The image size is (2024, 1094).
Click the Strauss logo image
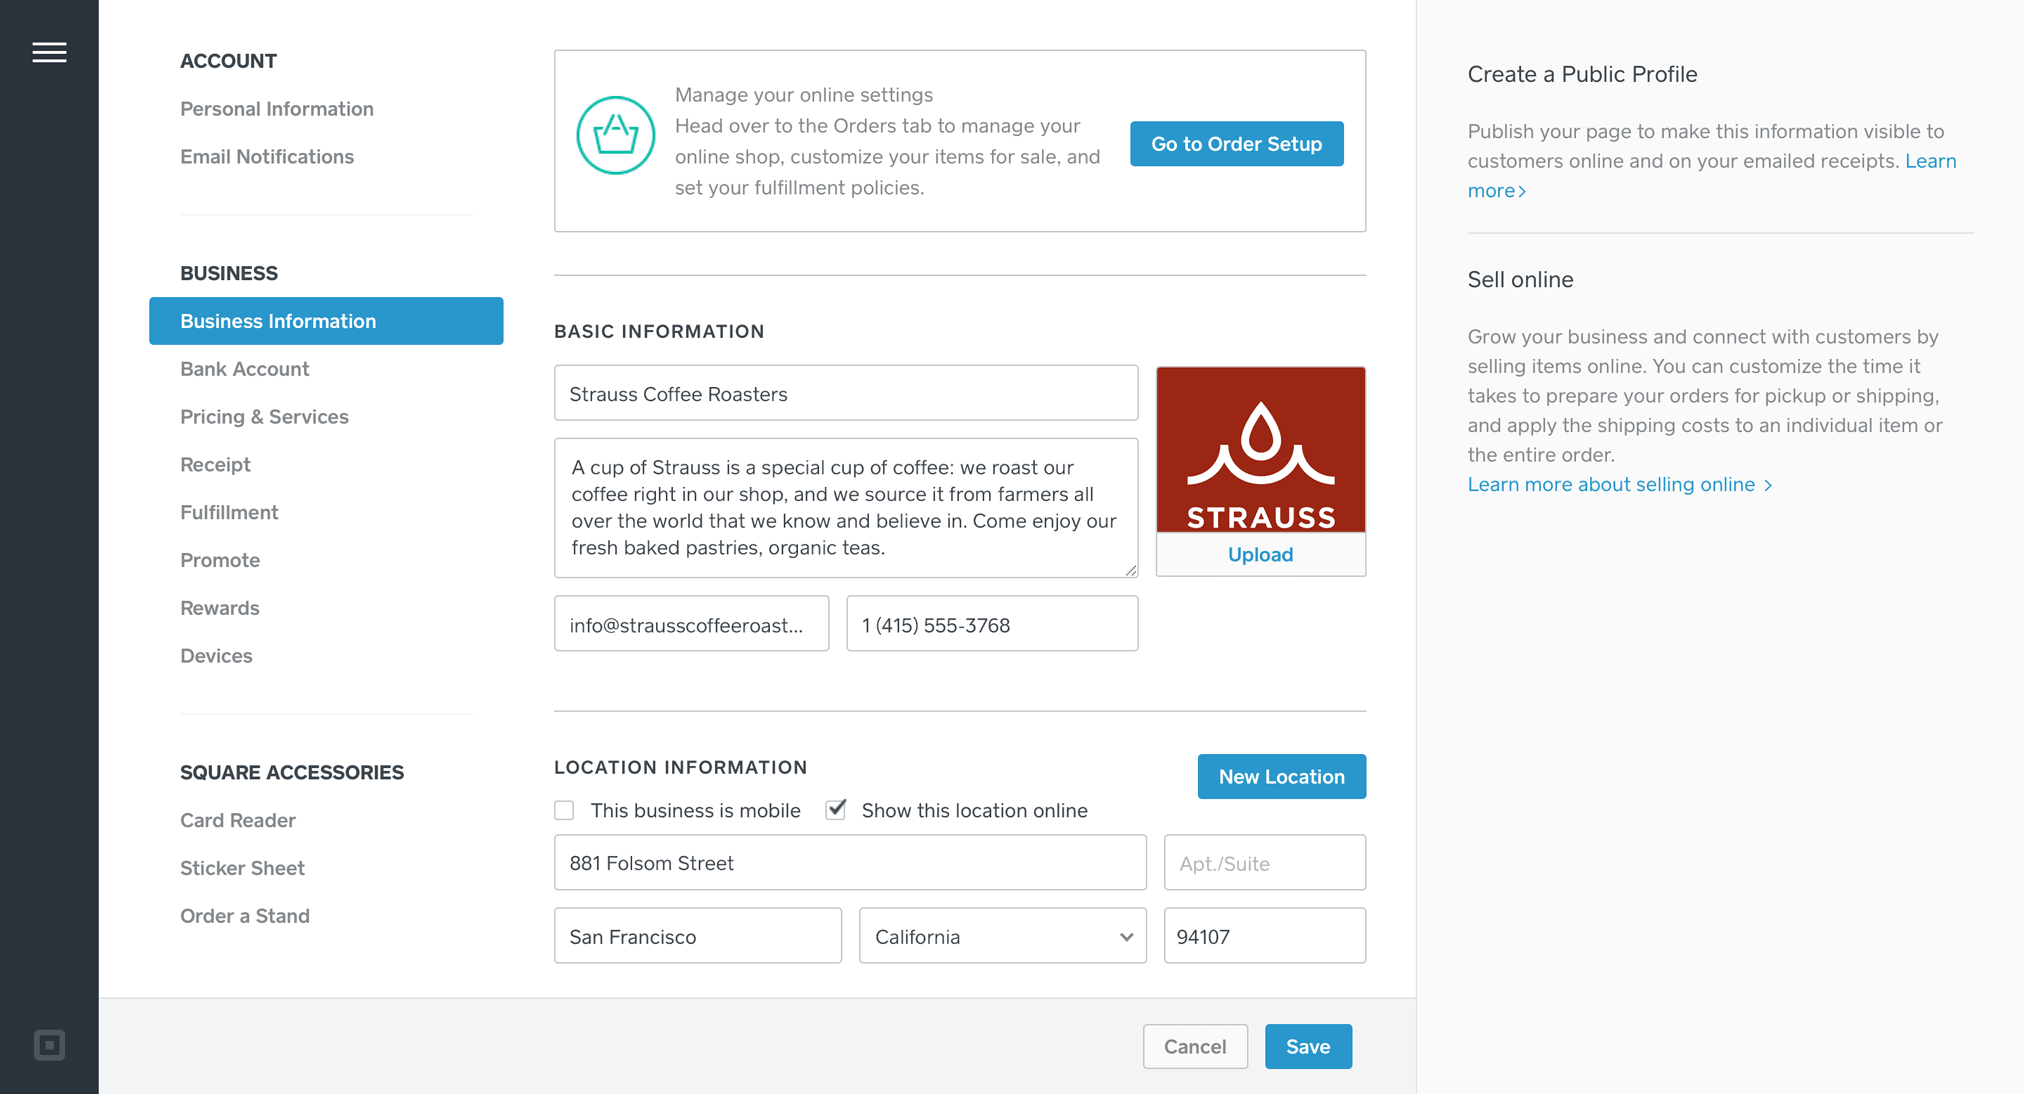coord(1260,449)
